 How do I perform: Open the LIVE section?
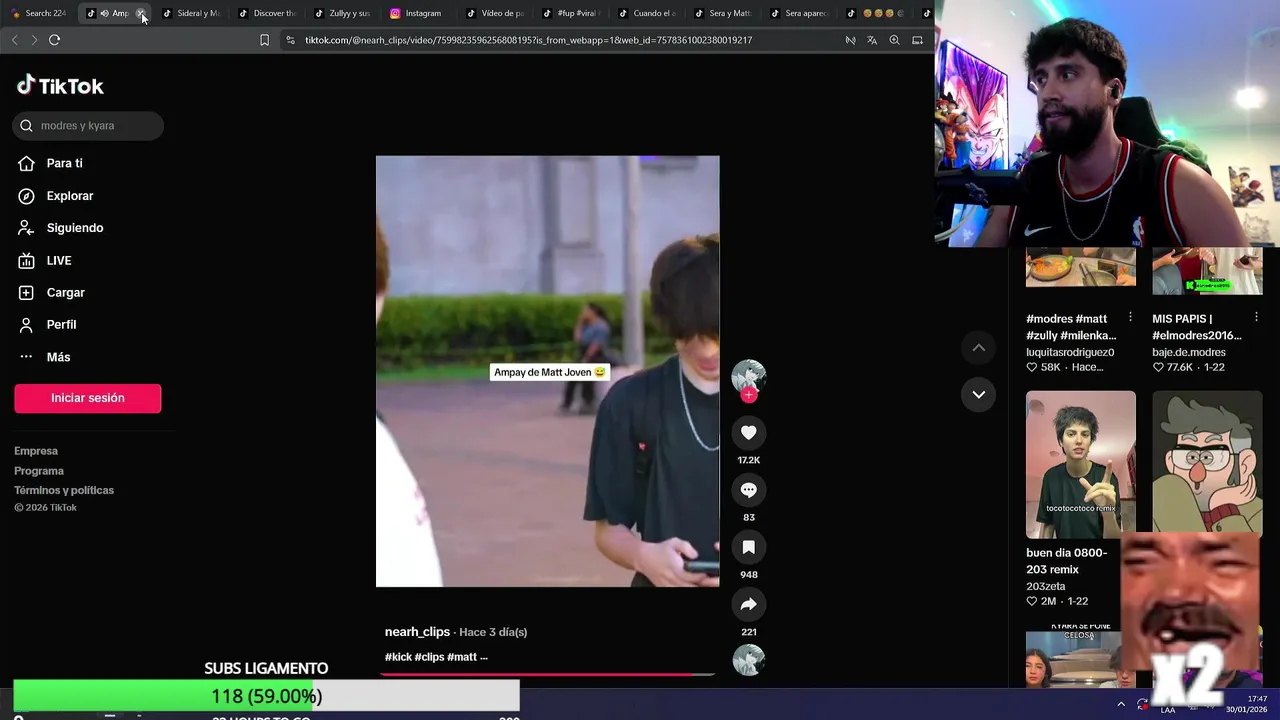coord(58,260)
